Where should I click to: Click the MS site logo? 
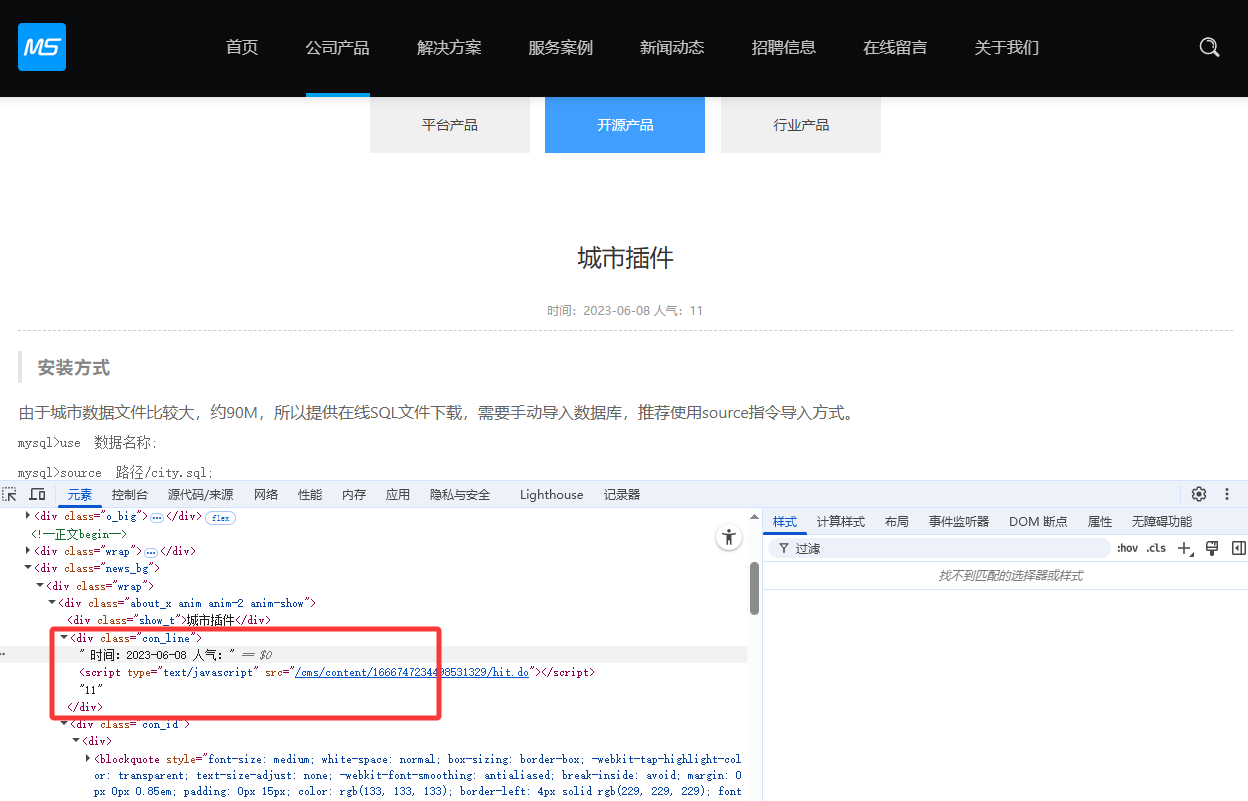click(42, 47)
